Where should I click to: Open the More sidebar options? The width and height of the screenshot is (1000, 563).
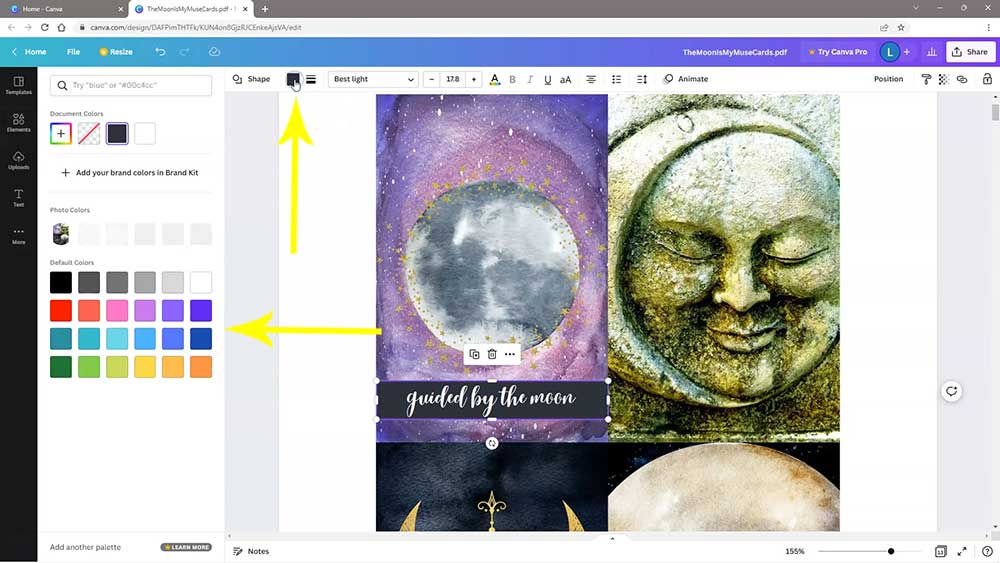tap(18, 235)
